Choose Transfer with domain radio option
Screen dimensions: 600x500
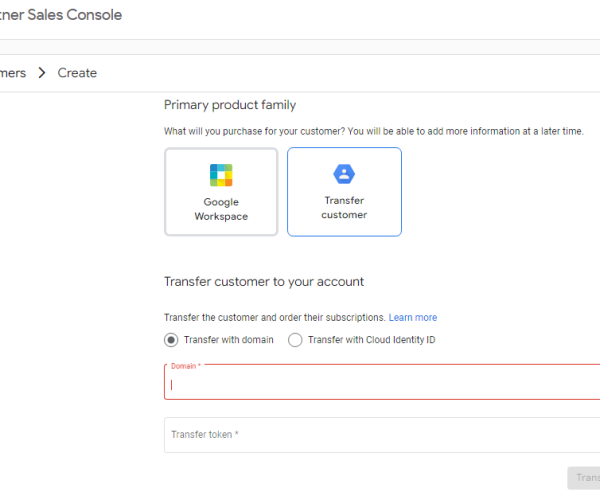coord(171,340)
